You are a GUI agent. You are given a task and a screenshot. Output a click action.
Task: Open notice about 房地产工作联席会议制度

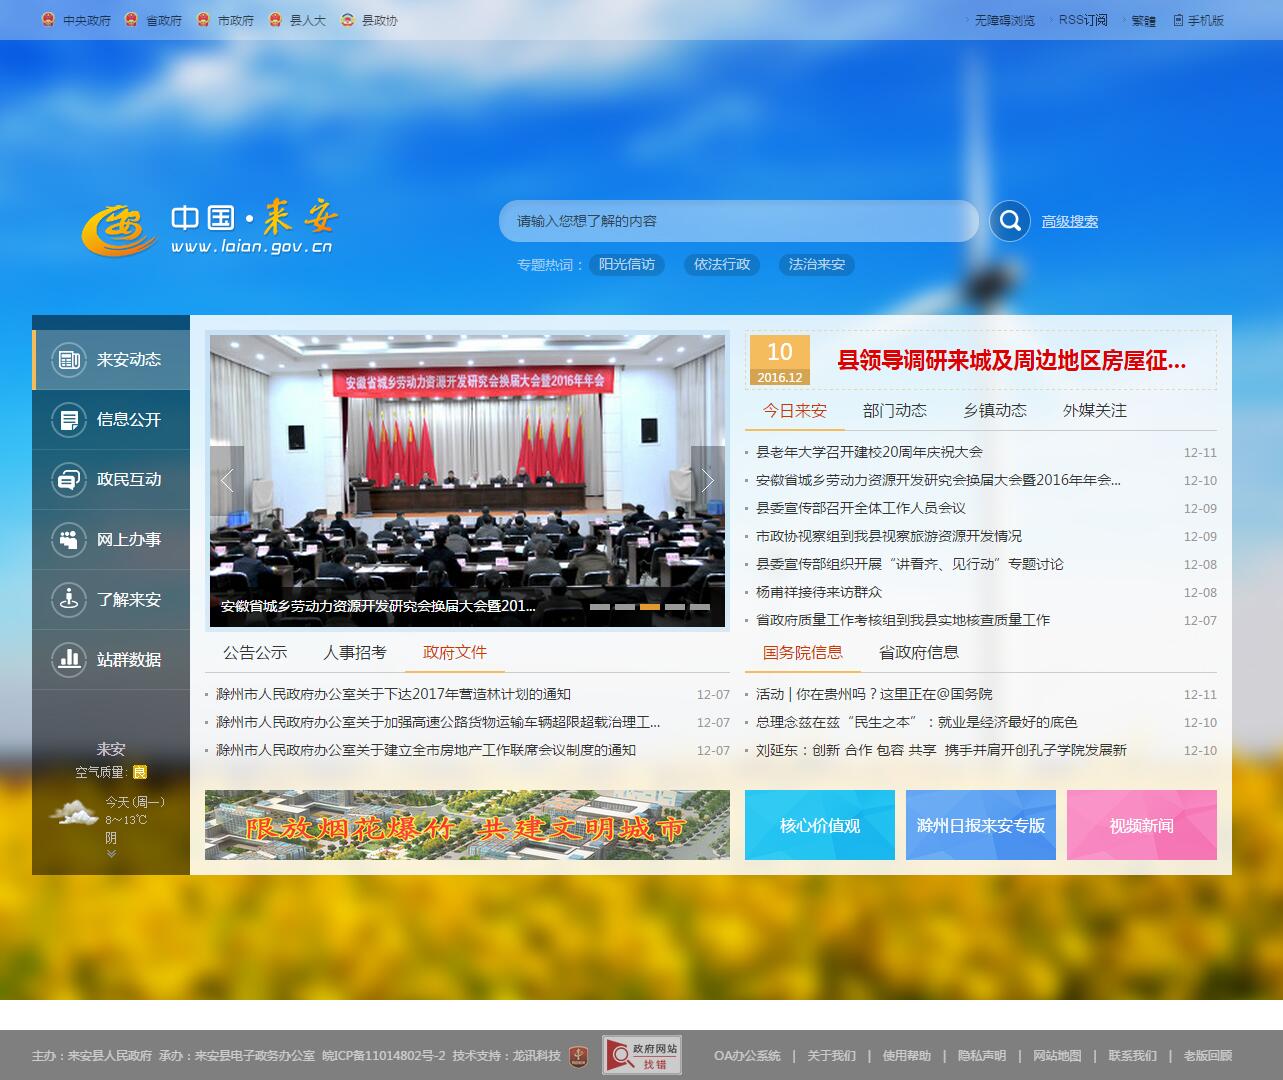pyautogui.click(x=426, y=750)
